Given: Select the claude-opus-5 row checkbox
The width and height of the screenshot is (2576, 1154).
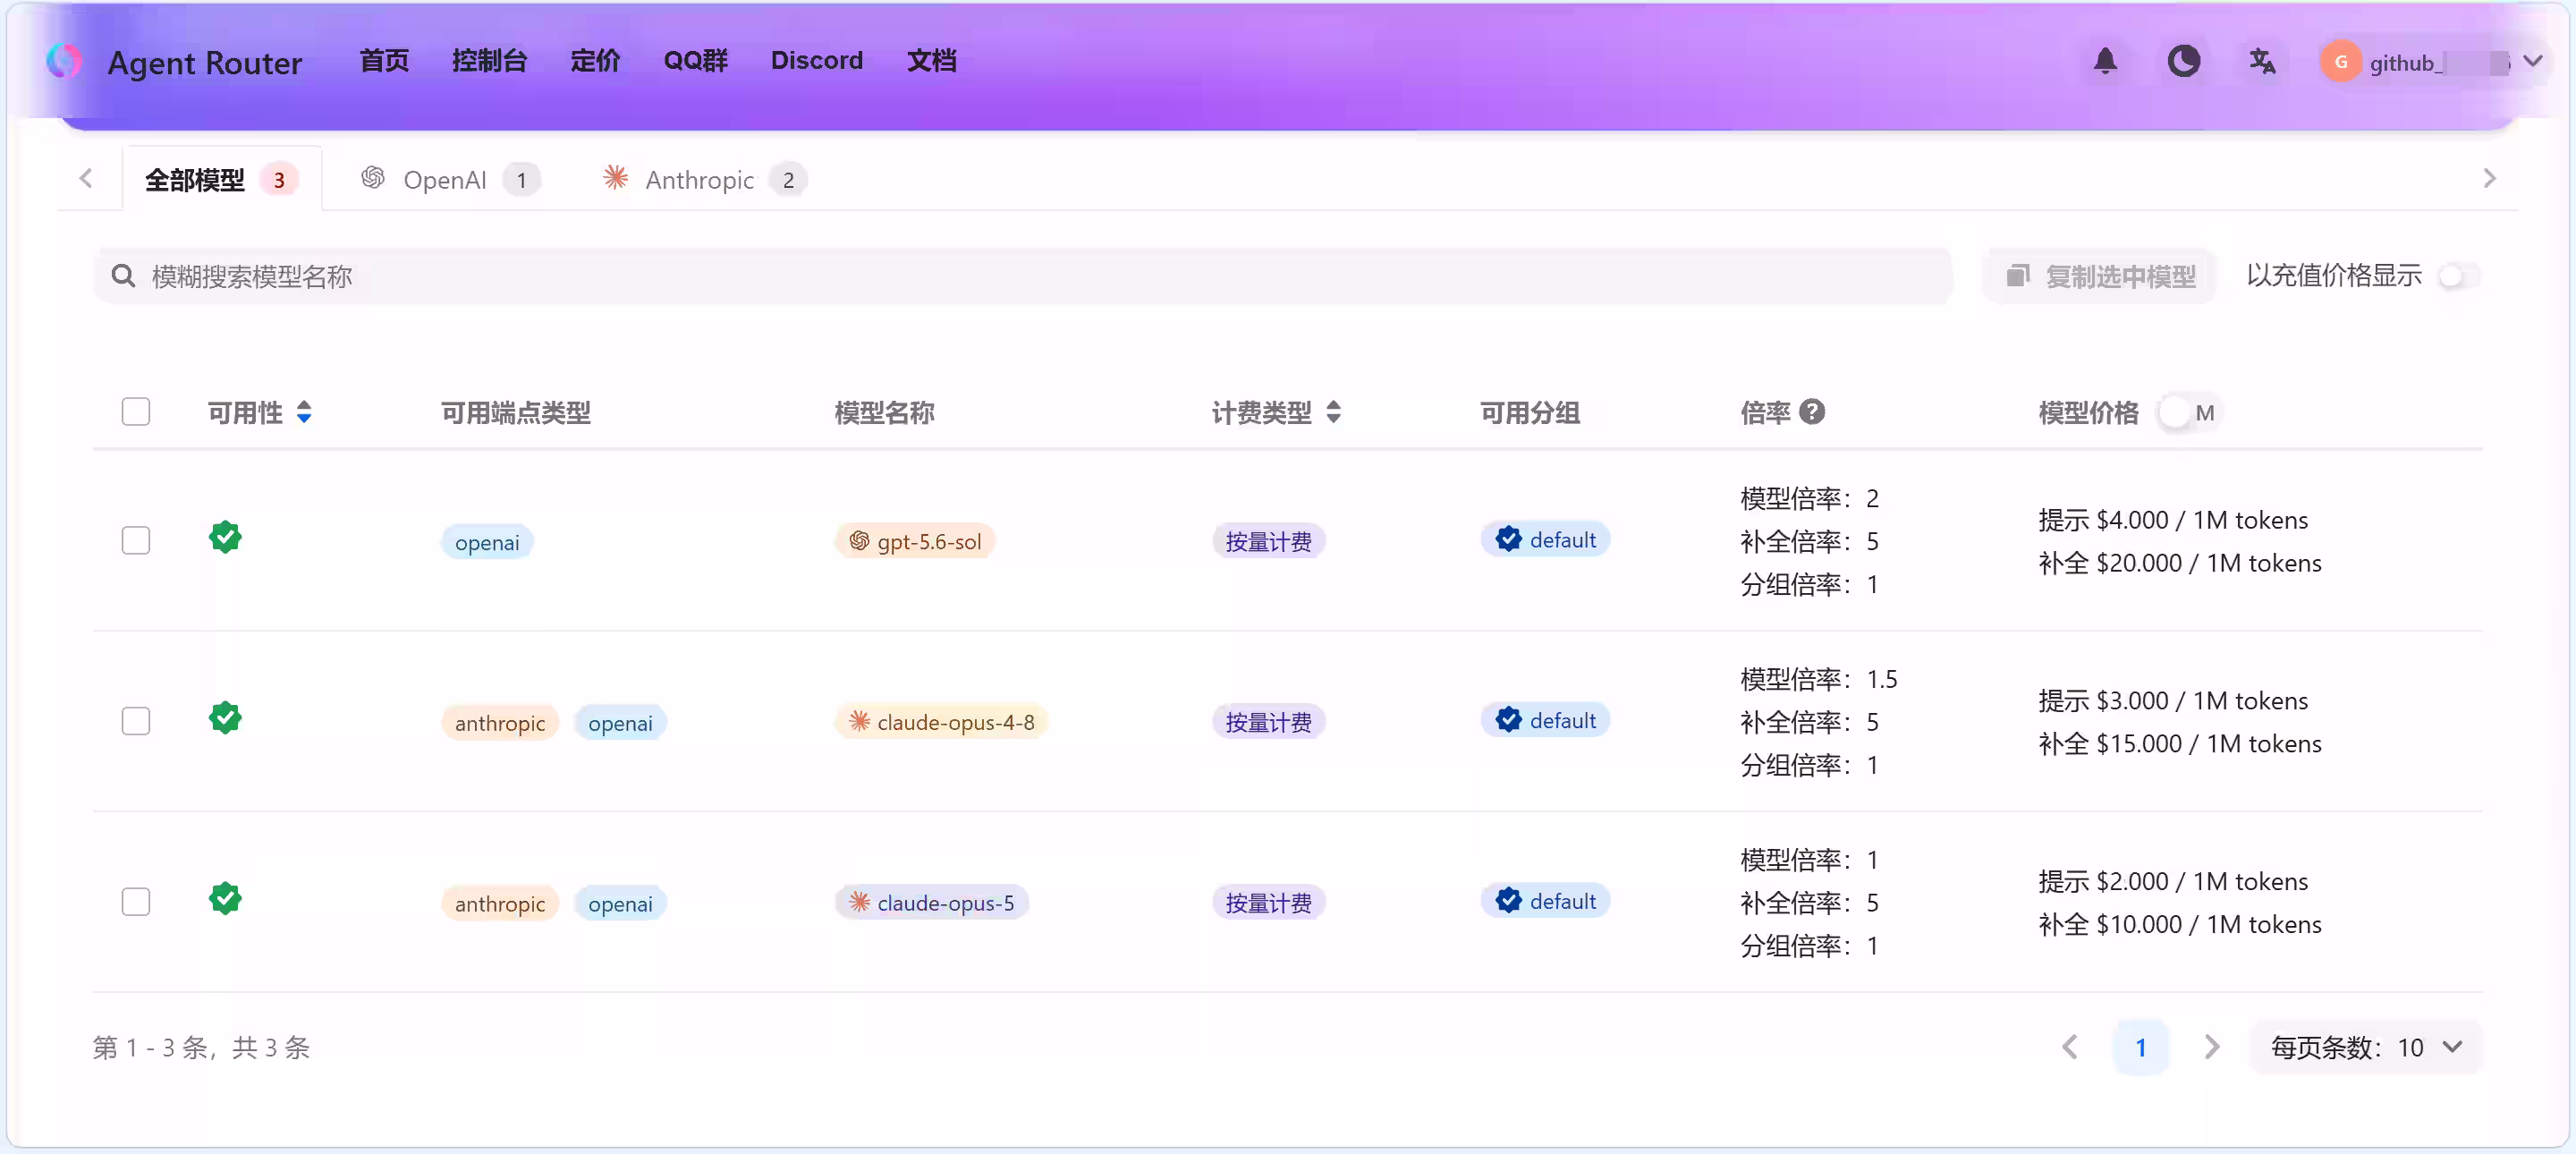Looking at the screenshot, I should point(136,903).
